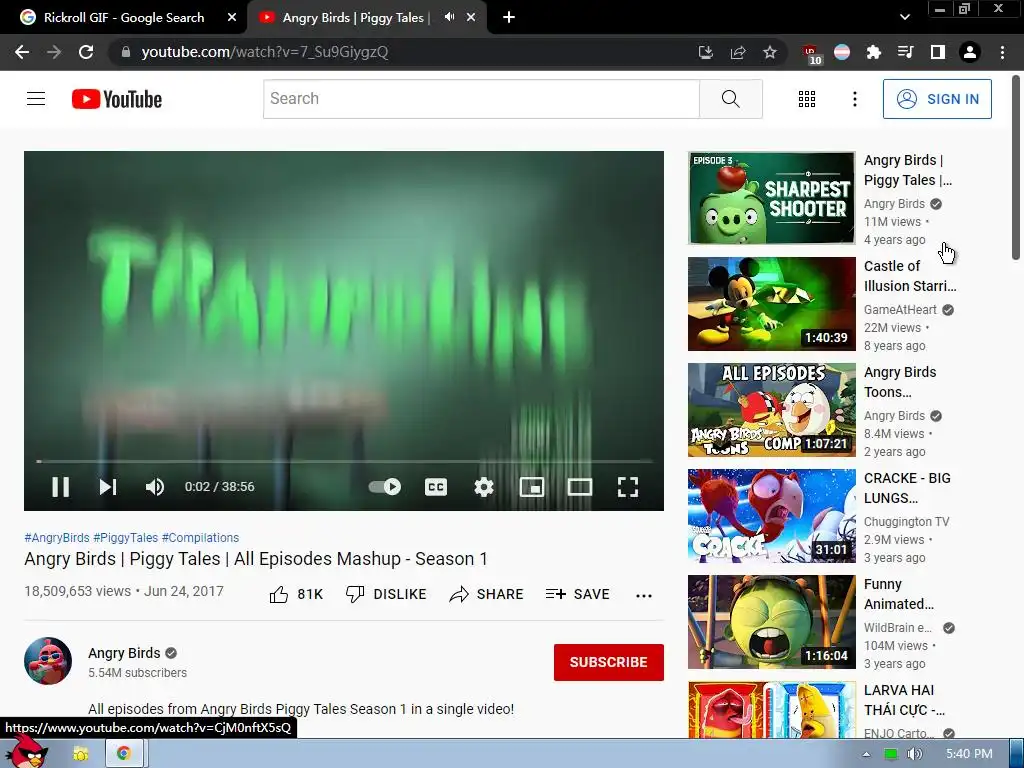This screenshot has height=768, width=1024.
Task: Open Angry Birds Toons All Episodes thumbnail
Action: (x=771, y=409)
